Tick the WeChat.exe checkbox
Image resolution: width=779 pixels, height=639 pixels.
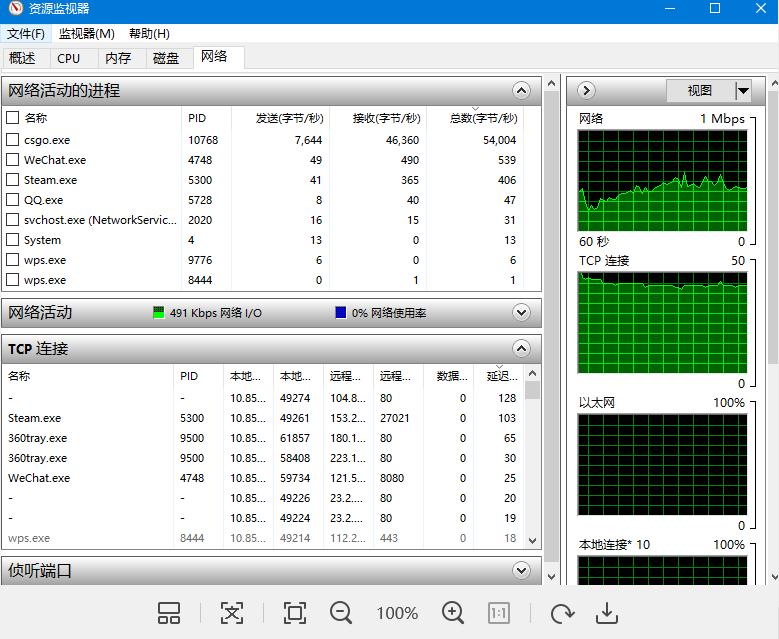pos(13,160)
